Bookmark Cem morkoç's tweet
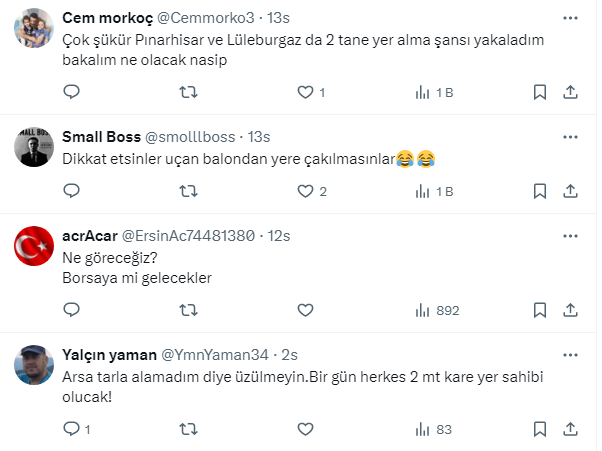The image size is (602, 451). [539, 92]
